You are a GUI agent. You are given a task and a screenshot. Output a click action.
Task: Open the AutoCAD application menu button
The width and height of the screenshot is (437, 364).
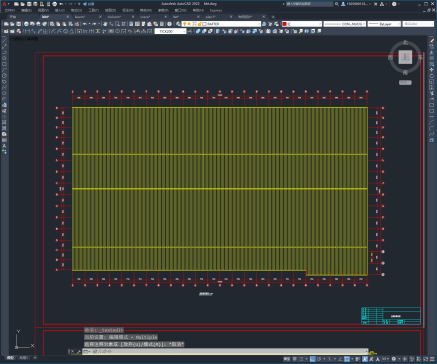(4, 4)
